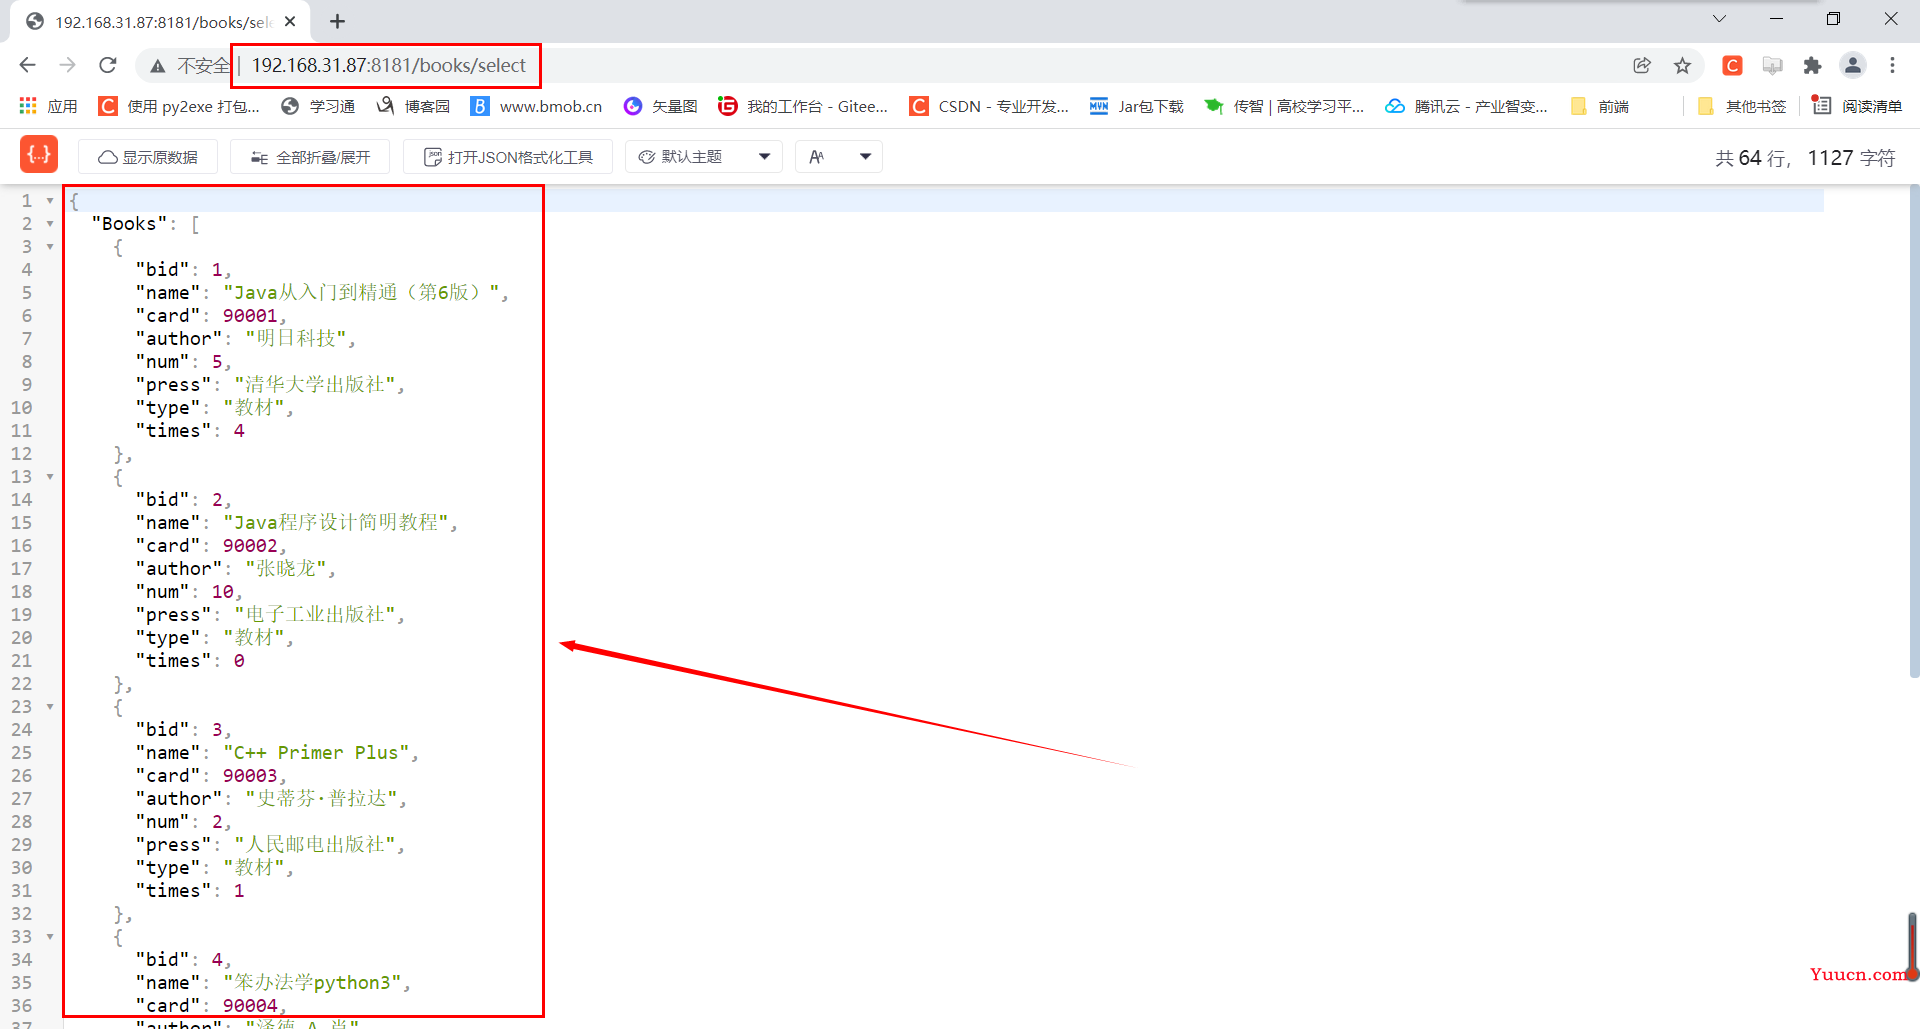Click 显示原数据 button
Viewport: 1920px width, 1029px height.
[x=148, y=157]
